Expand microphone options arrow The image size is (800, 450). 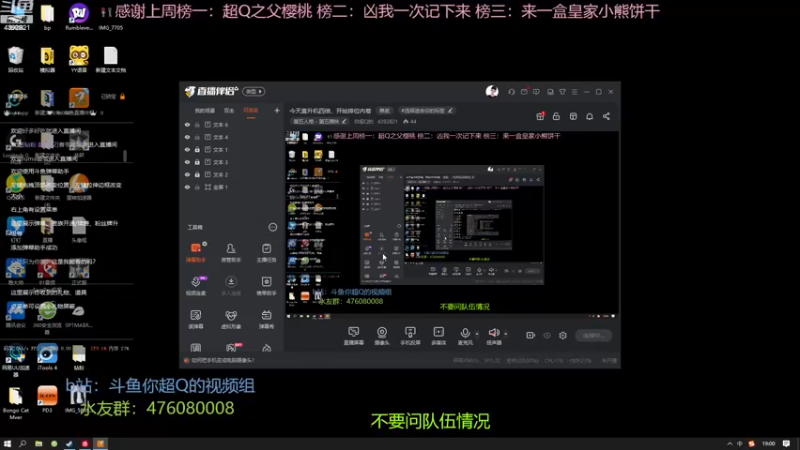click(x=477, y=334)
